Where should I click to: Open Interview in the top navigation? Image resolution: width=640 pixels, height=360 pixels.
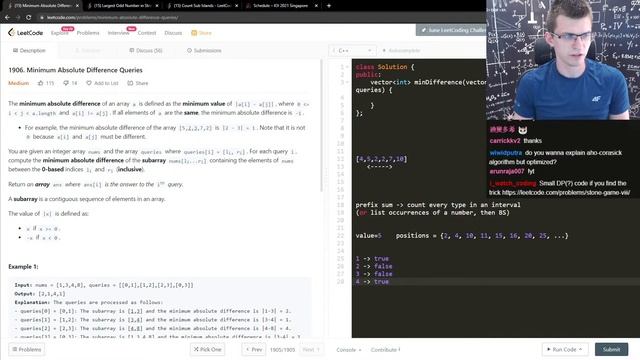pyautogui.click(x=118, y=33)
